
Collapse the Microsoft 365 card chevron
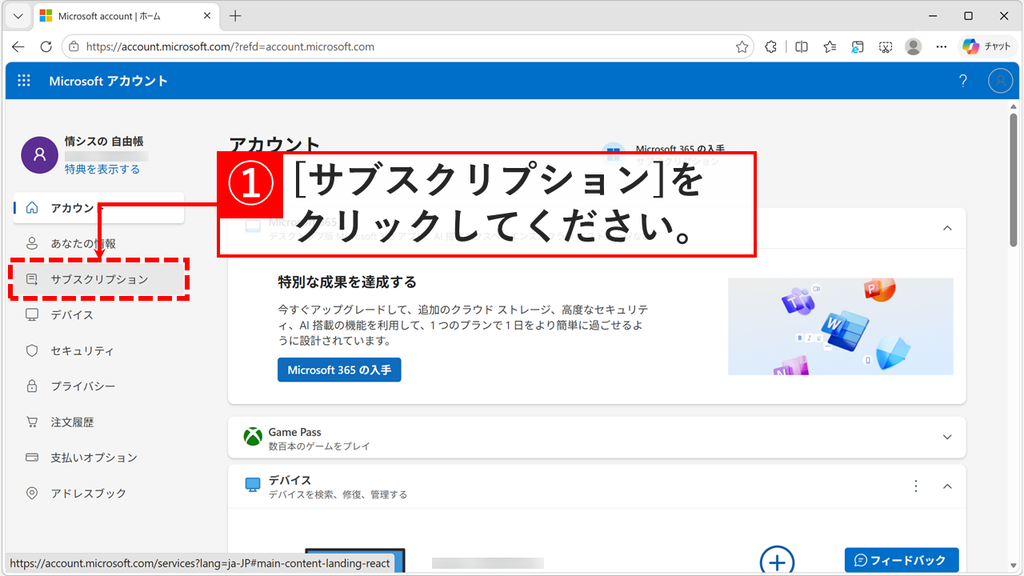pos(947,228)
